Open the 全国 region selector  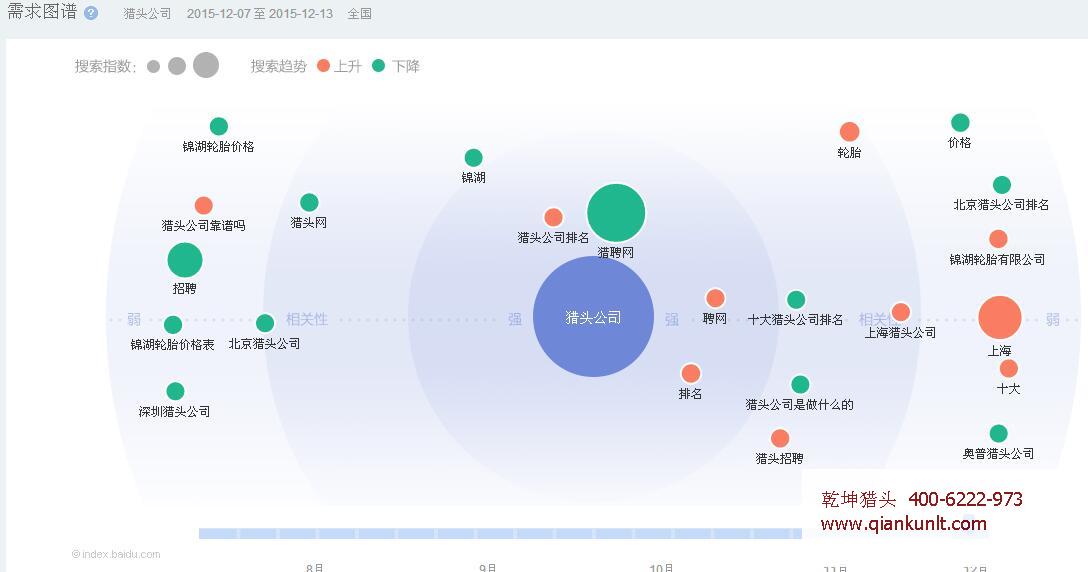pos(359,14)
